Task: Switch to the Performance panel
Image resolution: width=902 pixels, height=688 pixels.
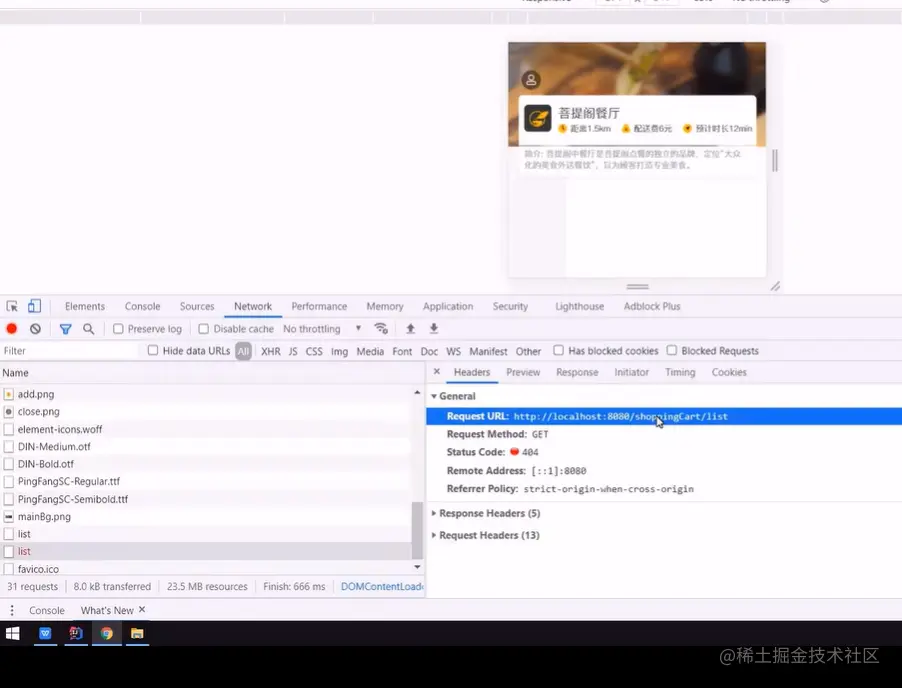Action: point(319,307)
